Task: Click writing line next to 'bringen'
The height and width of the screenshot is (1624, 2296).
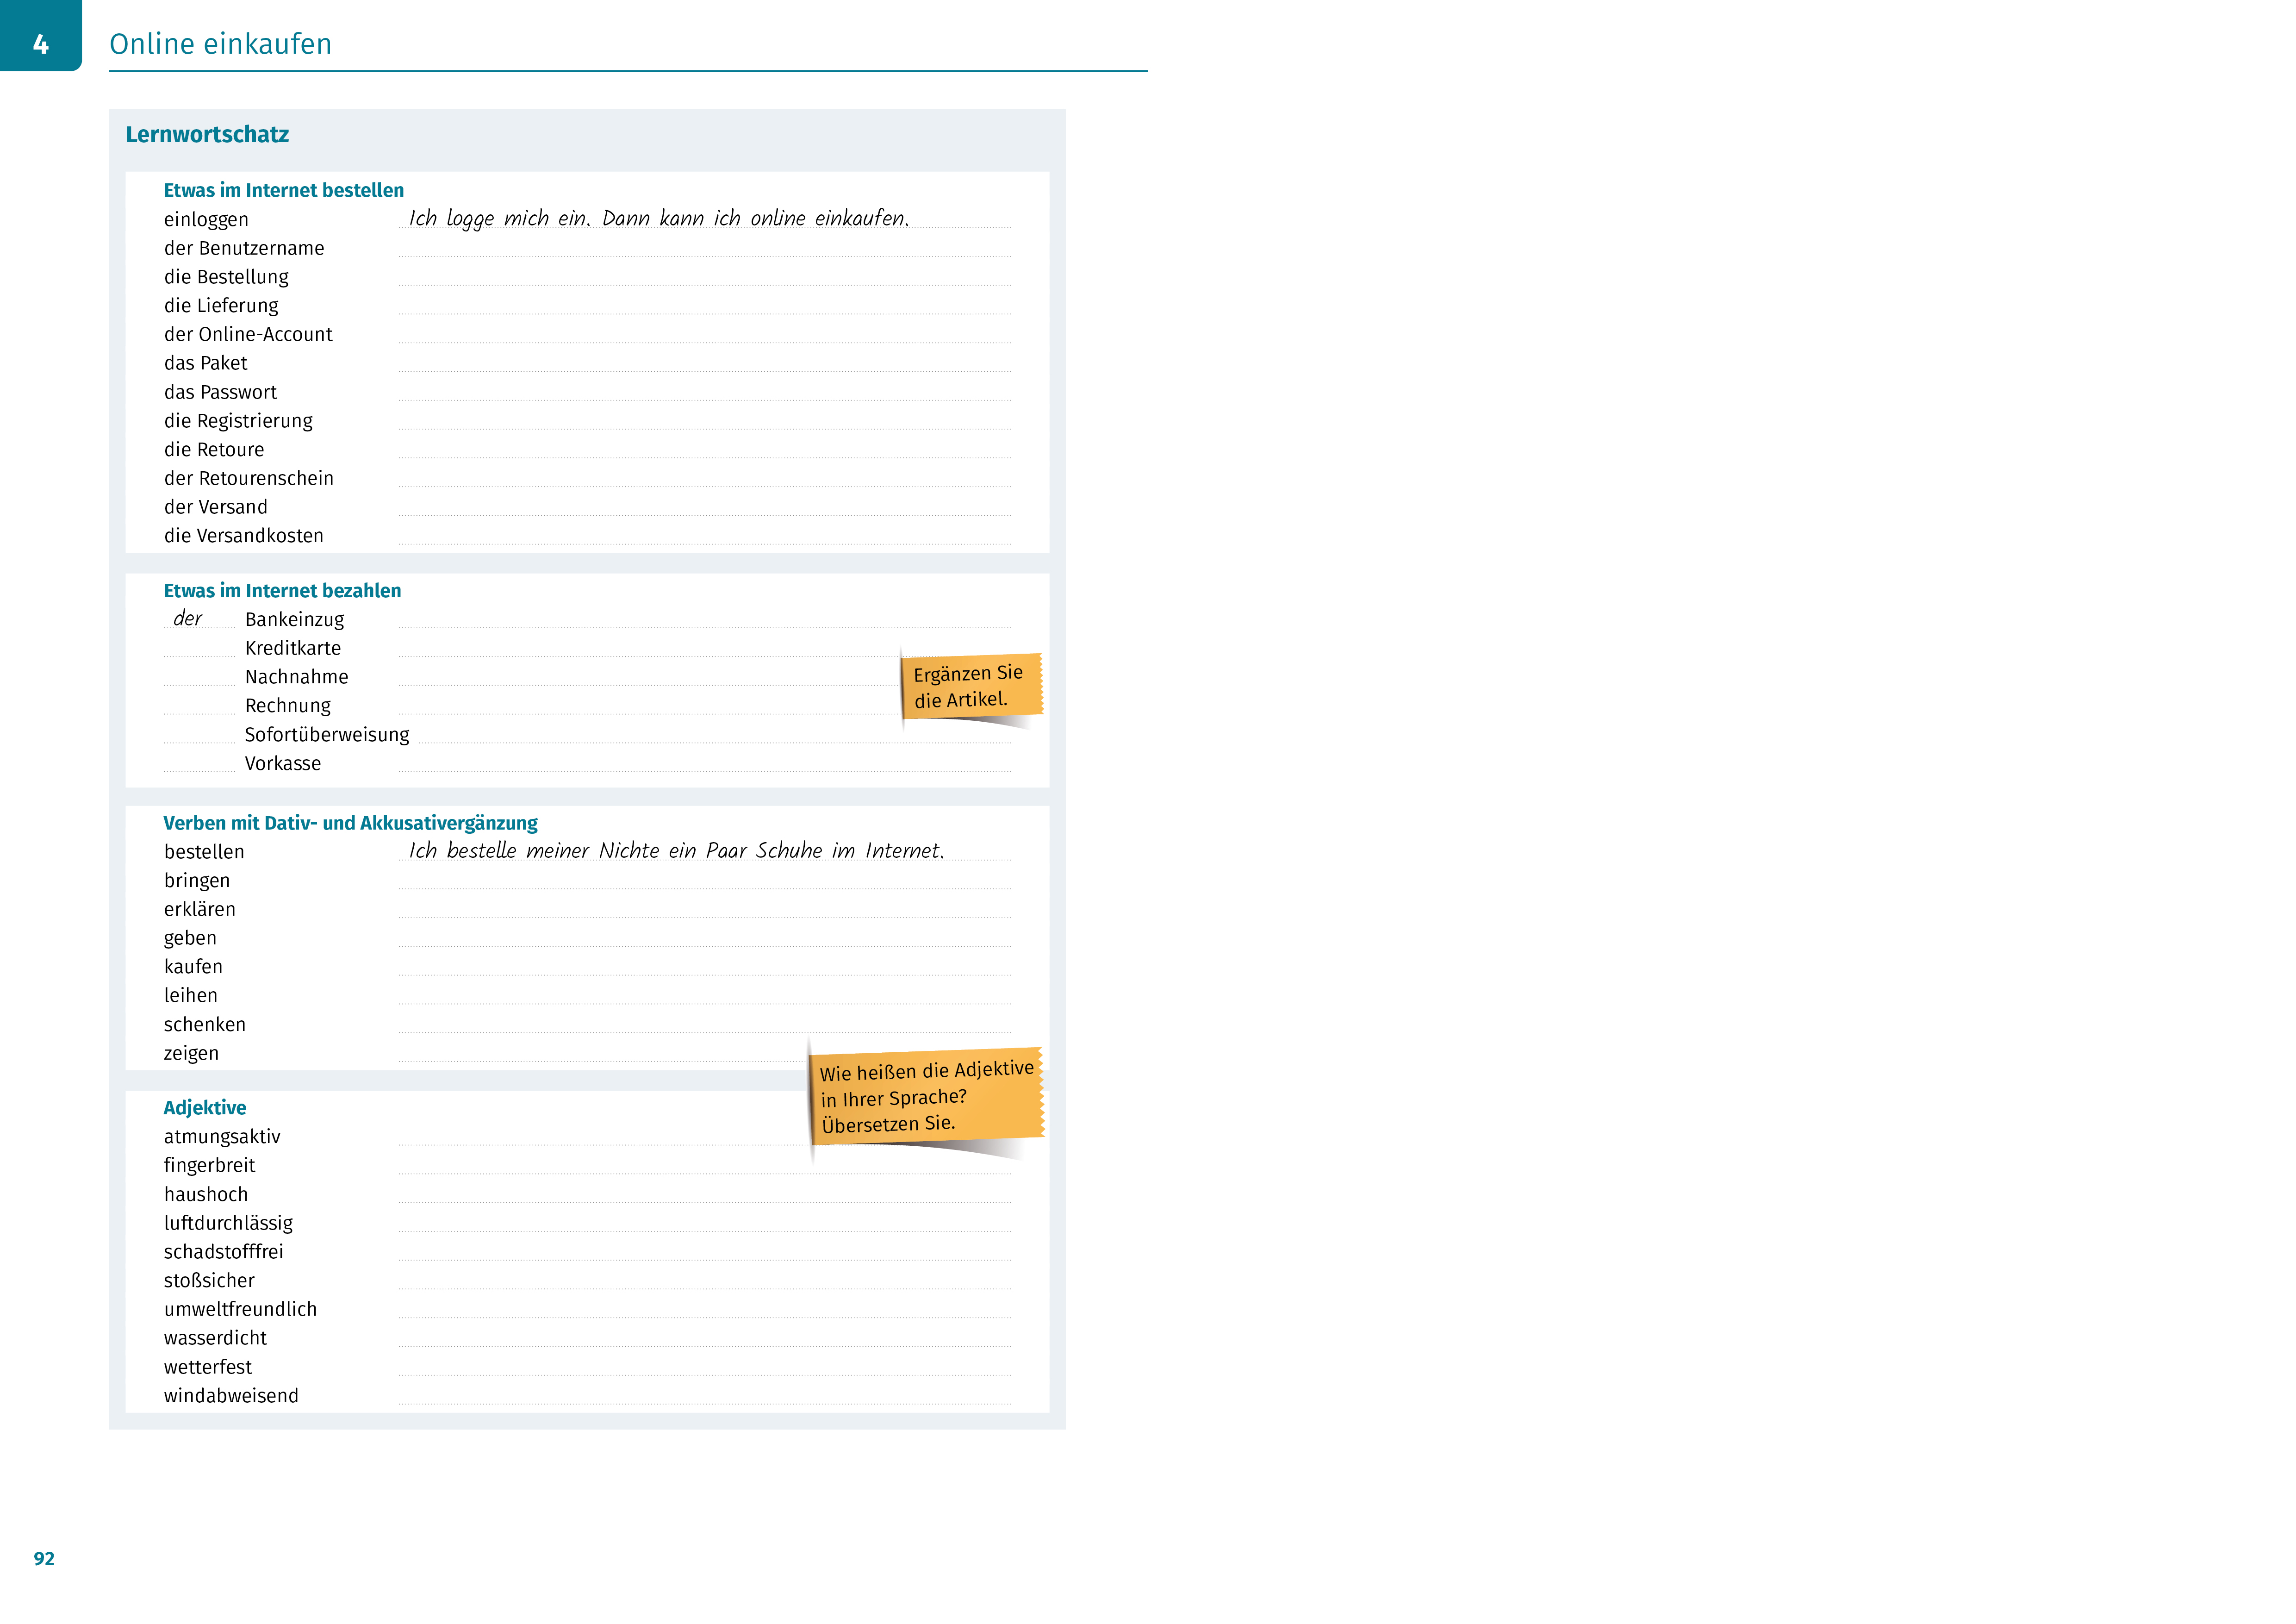Action: (705, 880)
